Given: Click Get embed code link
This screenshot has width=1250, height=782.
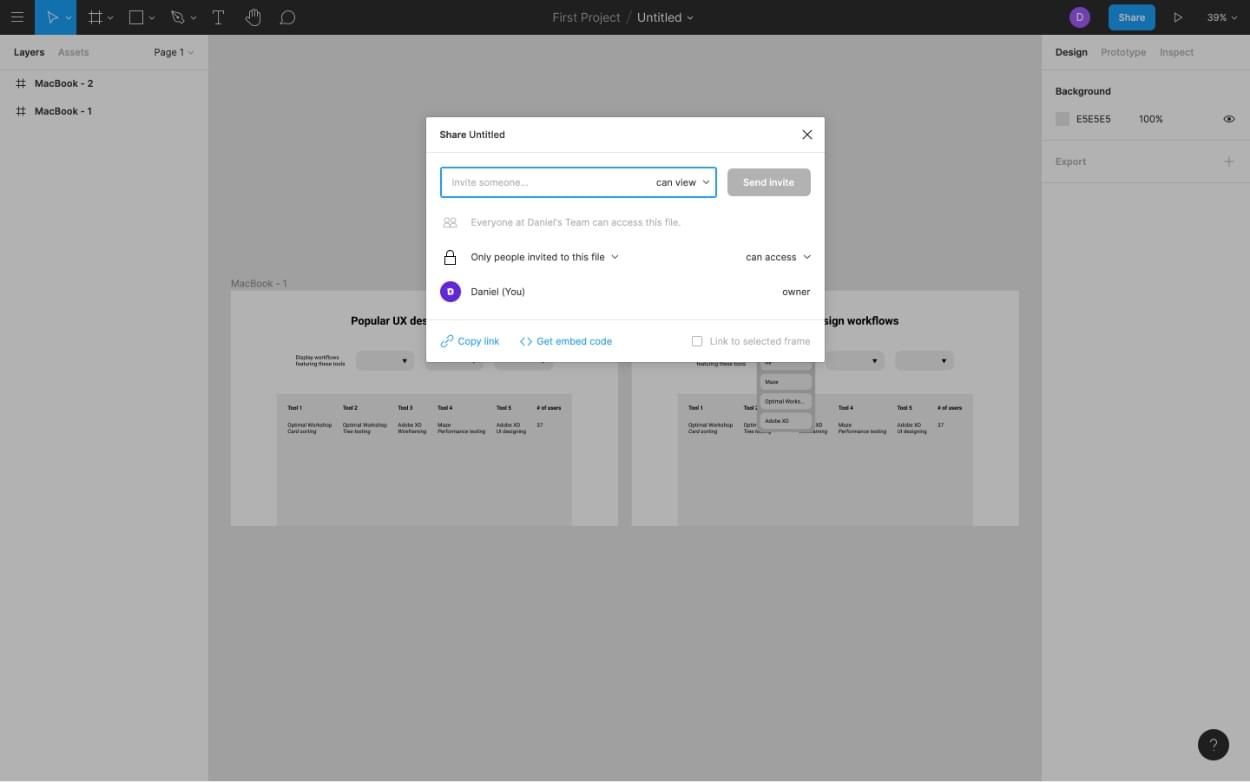Looking at the screenshot, I should (566, 341).
